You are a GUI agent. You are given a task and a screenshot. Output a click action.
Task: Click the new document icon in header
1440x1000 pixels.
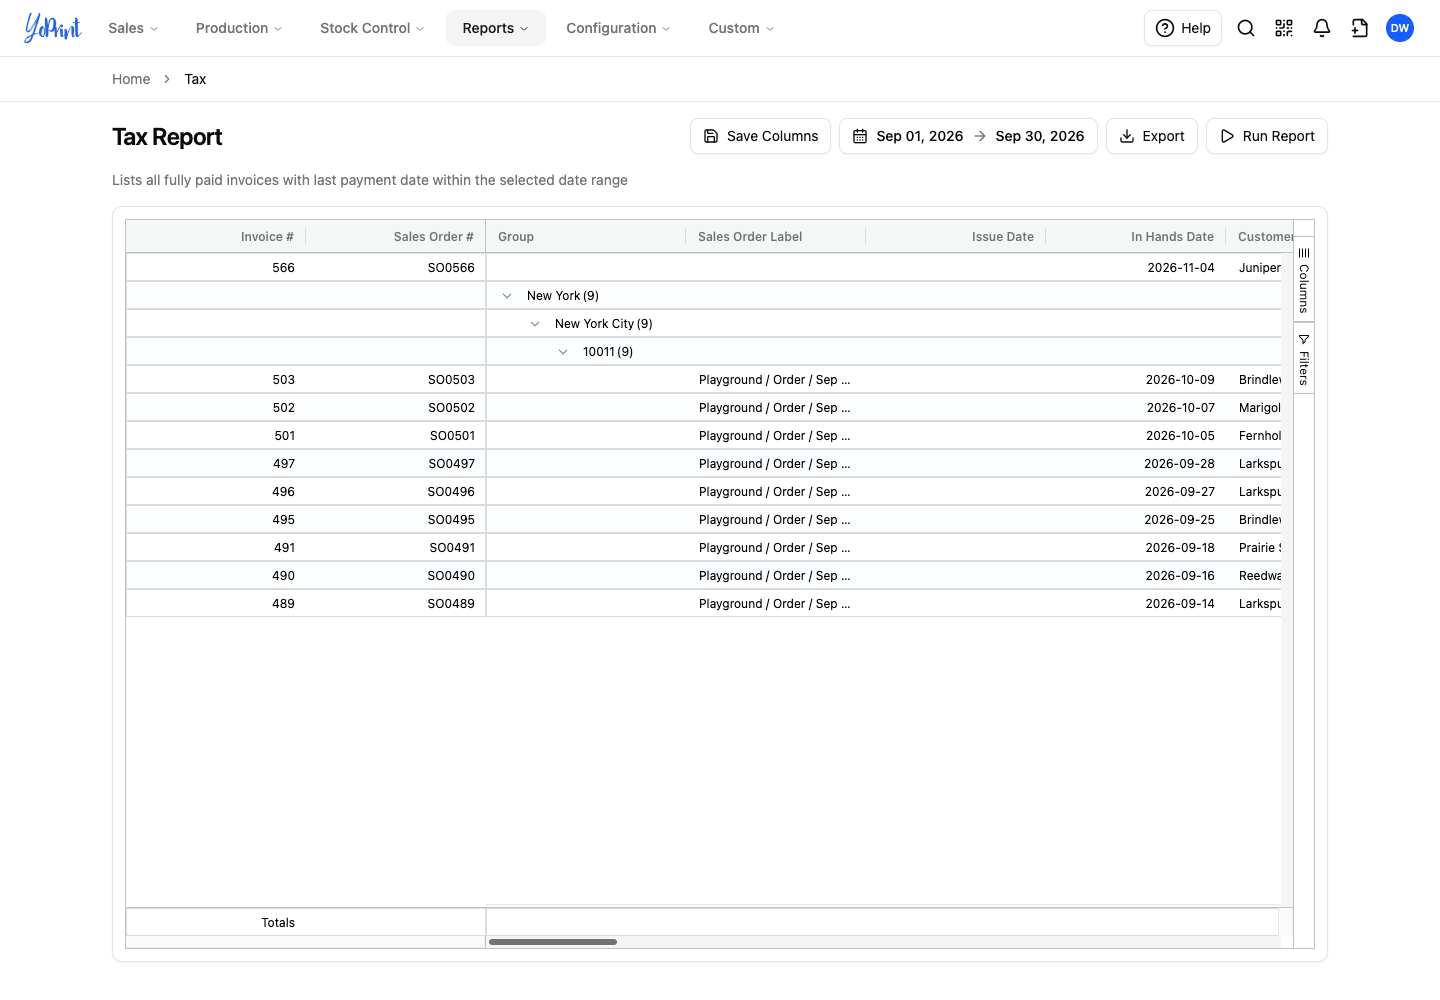pos(1360,28)
